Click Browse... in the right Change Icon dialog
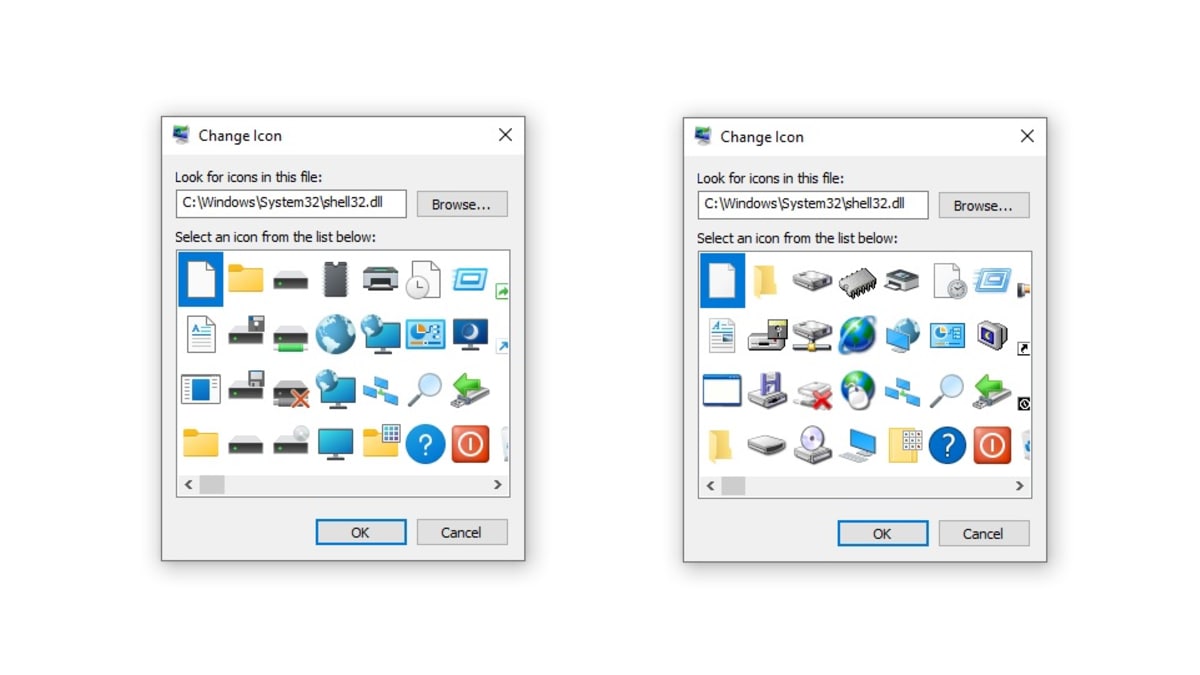 (x=983, y=206)
